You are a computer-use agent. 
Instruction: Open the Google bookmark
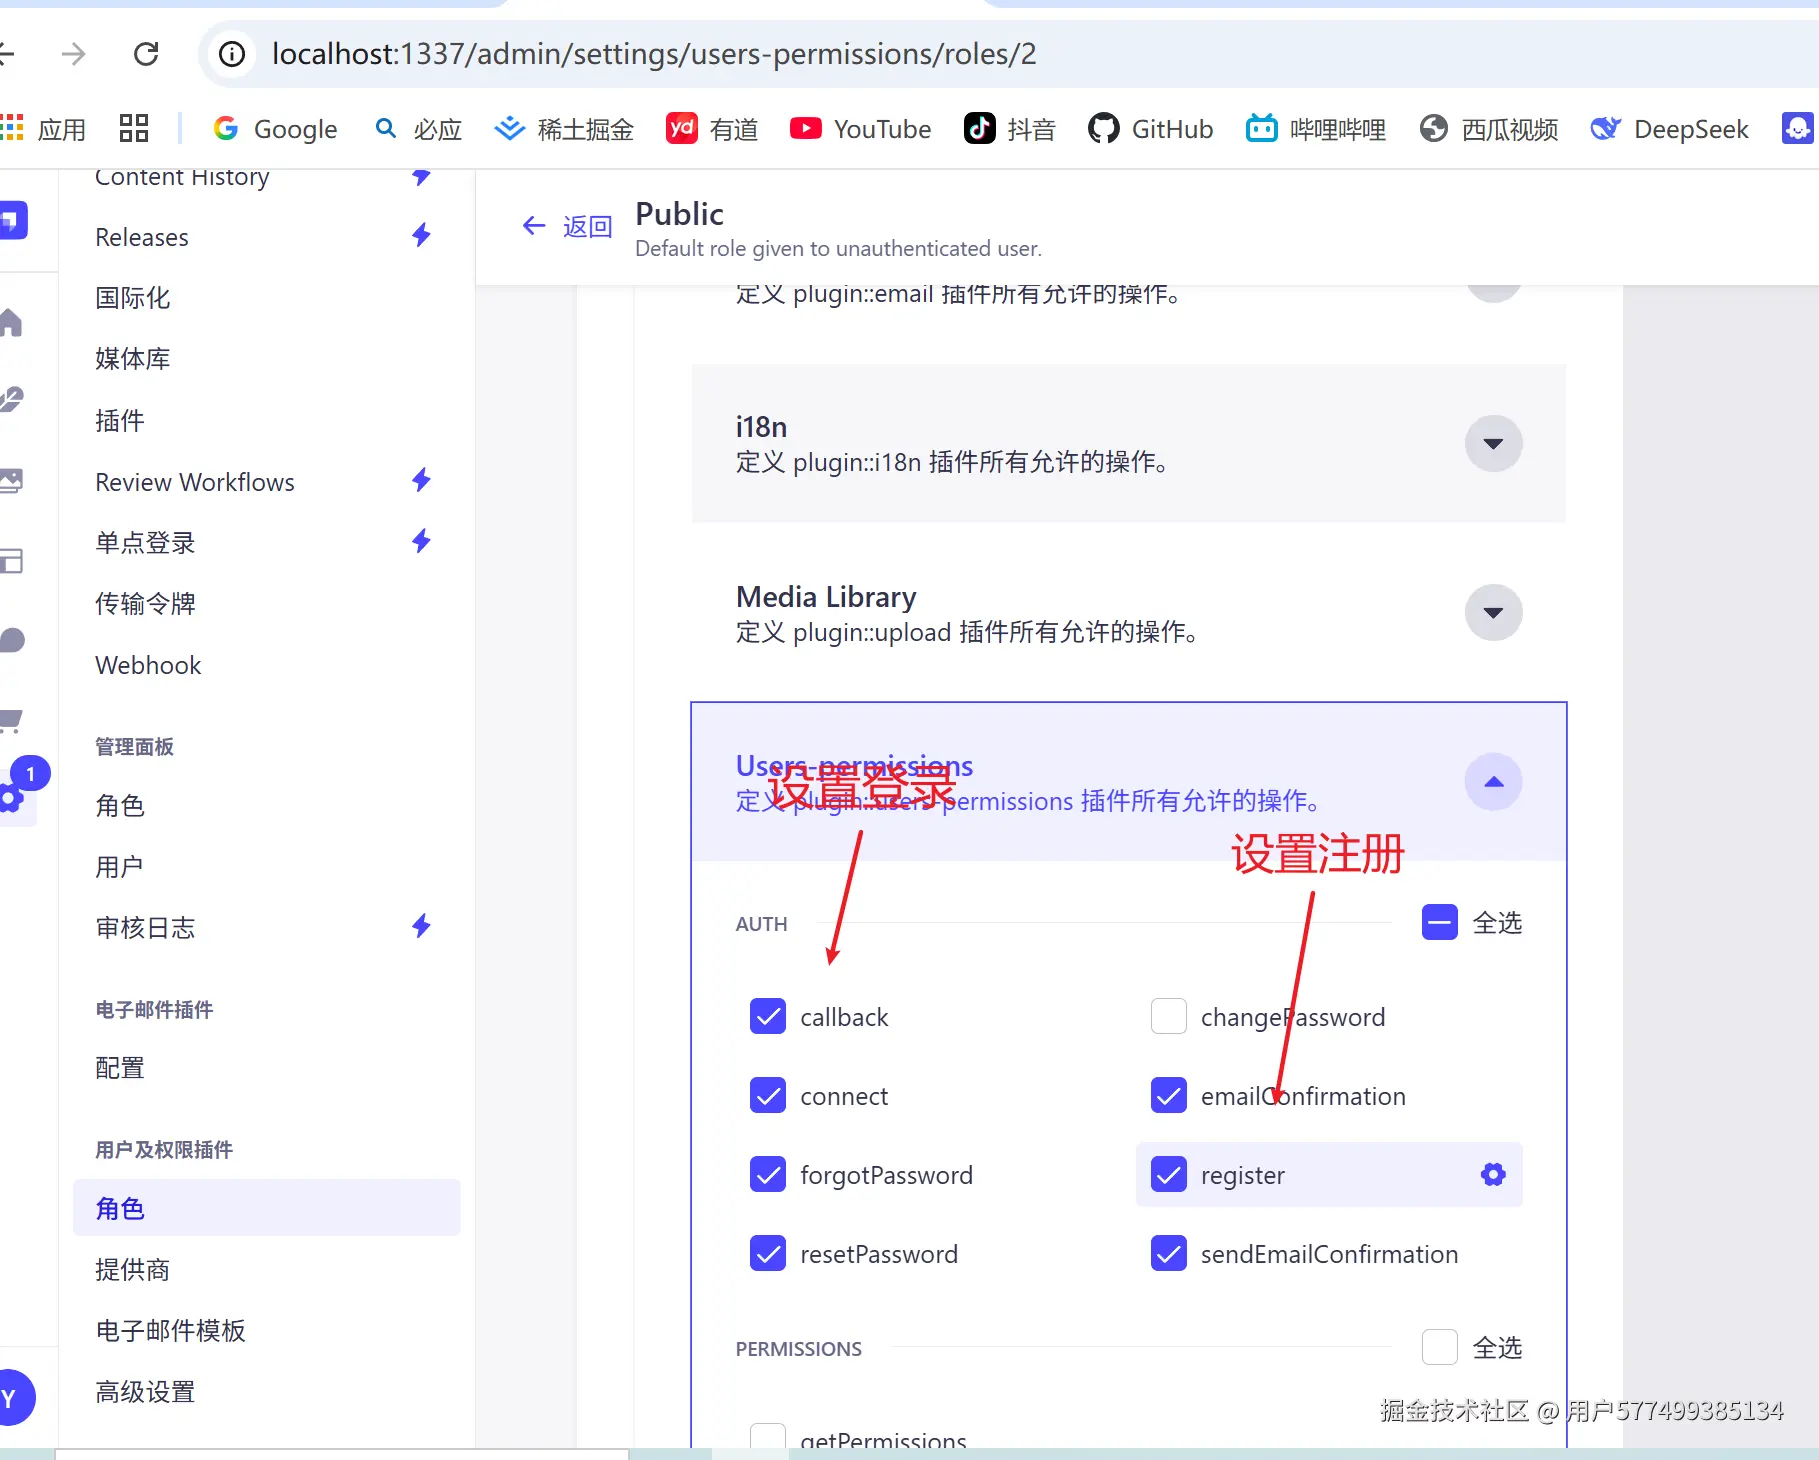[x=275, y=129]
